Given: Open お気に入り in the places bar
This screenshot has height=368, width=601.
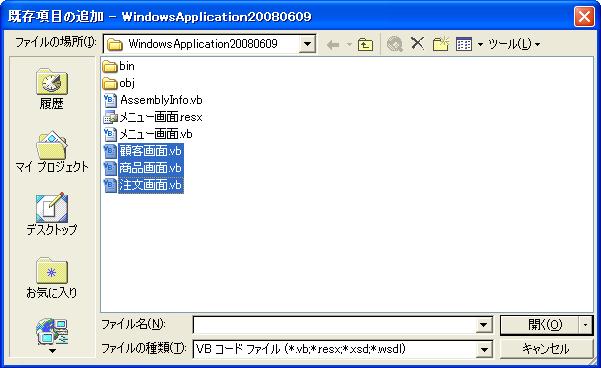Looking at the screenshot, I should 52,278.
